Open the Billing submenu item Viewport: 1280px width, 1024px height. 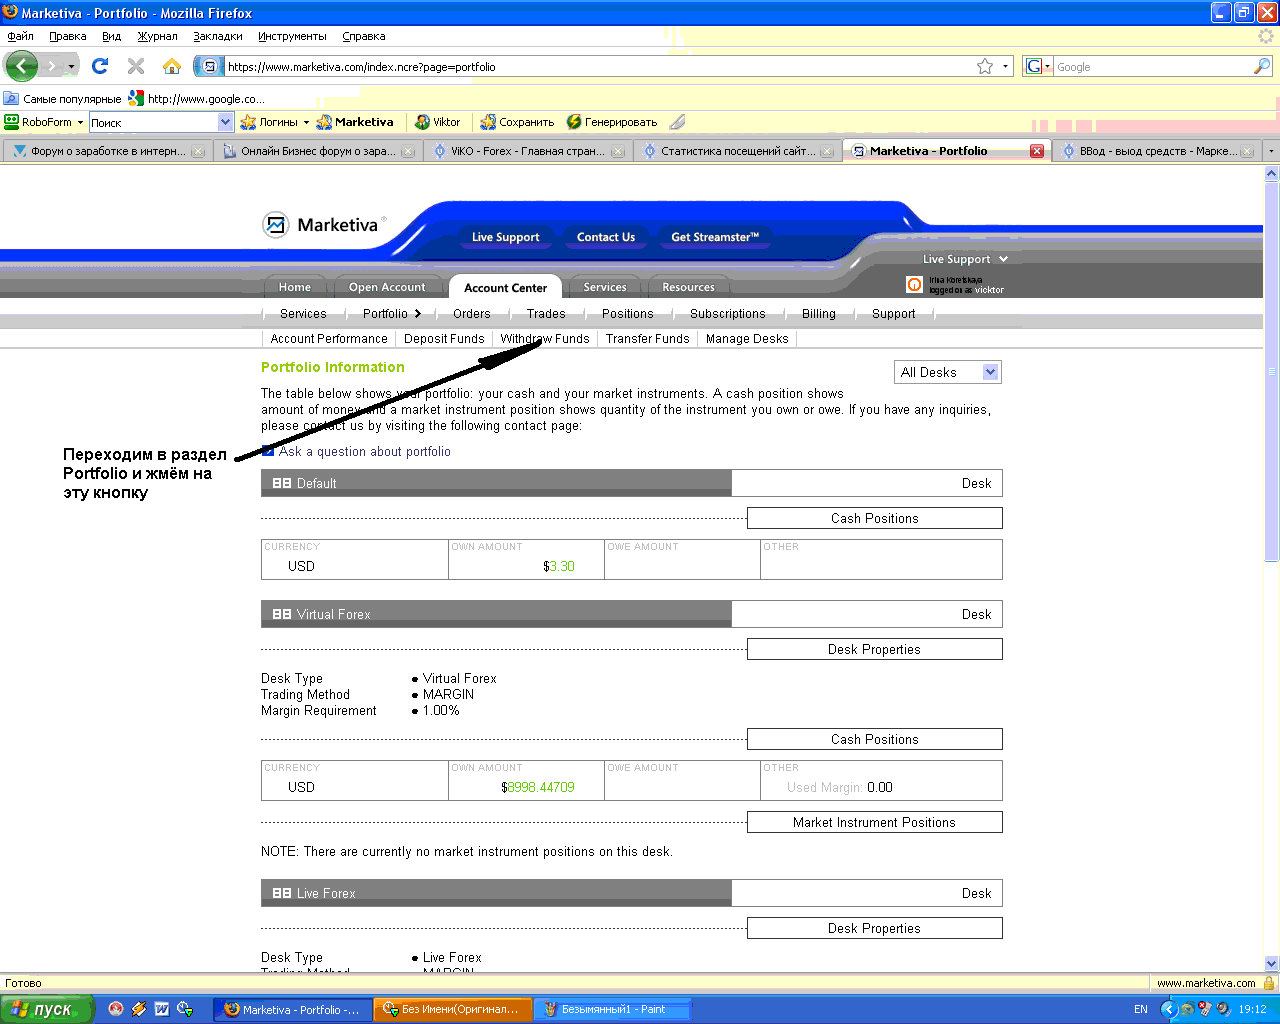[x=818, y=313]
